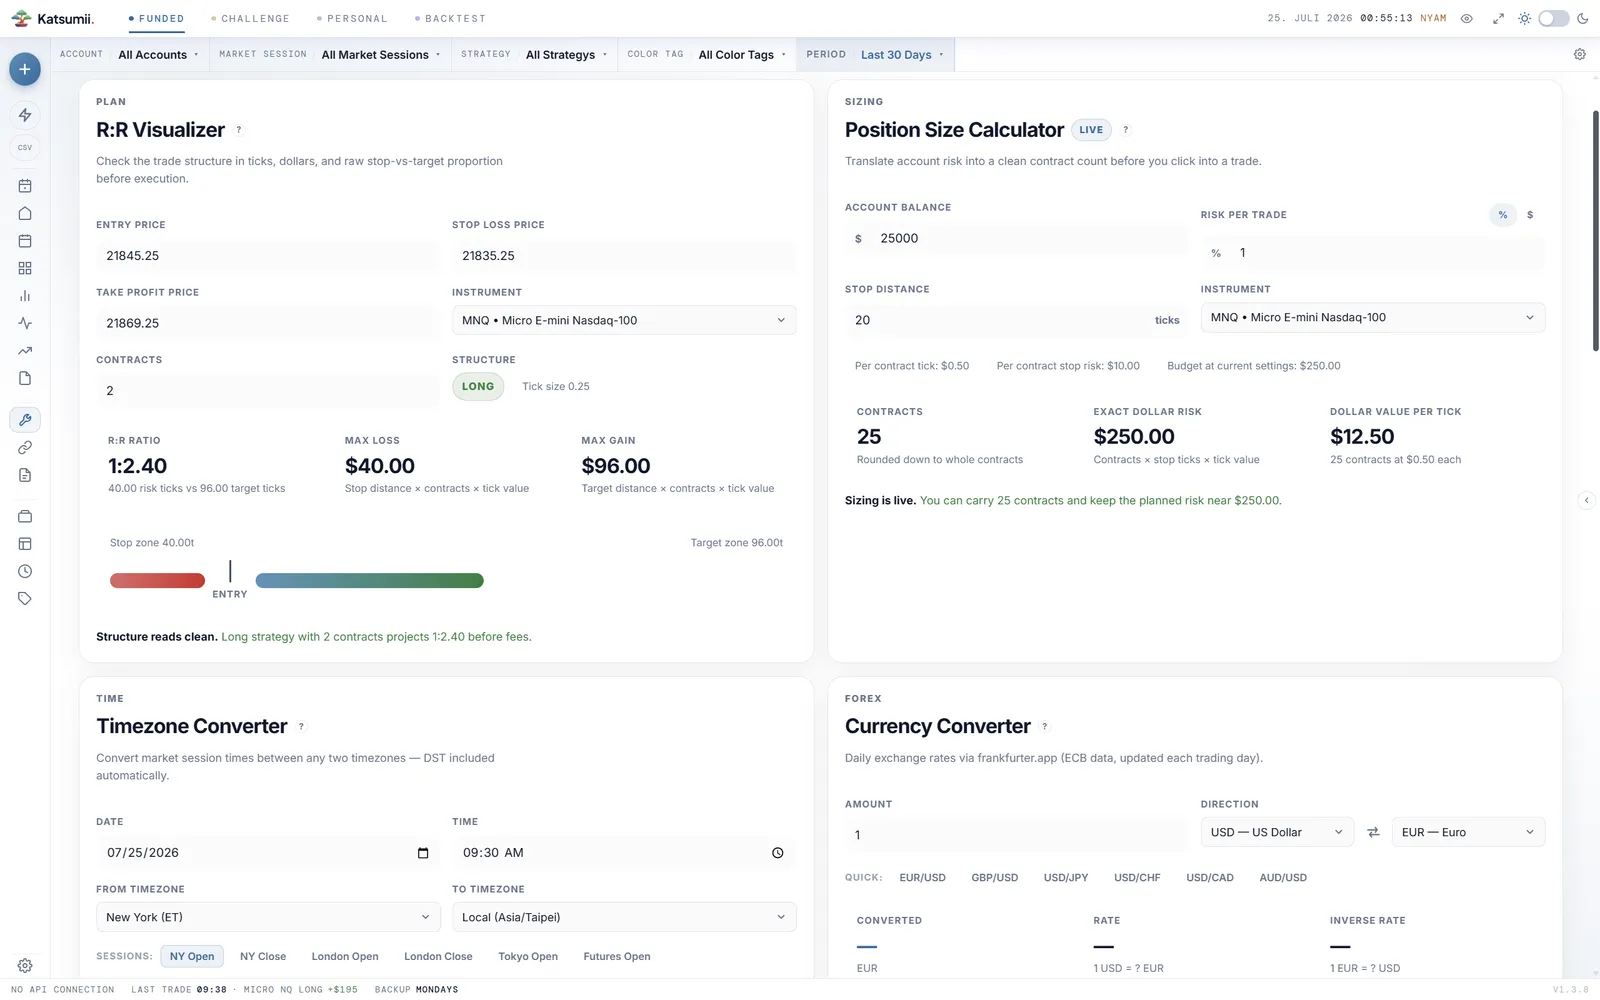This screenshot has width=1600, height=1000.
Task: Open settings gear at sidebar bottom
Action: [x=25, y=966]
